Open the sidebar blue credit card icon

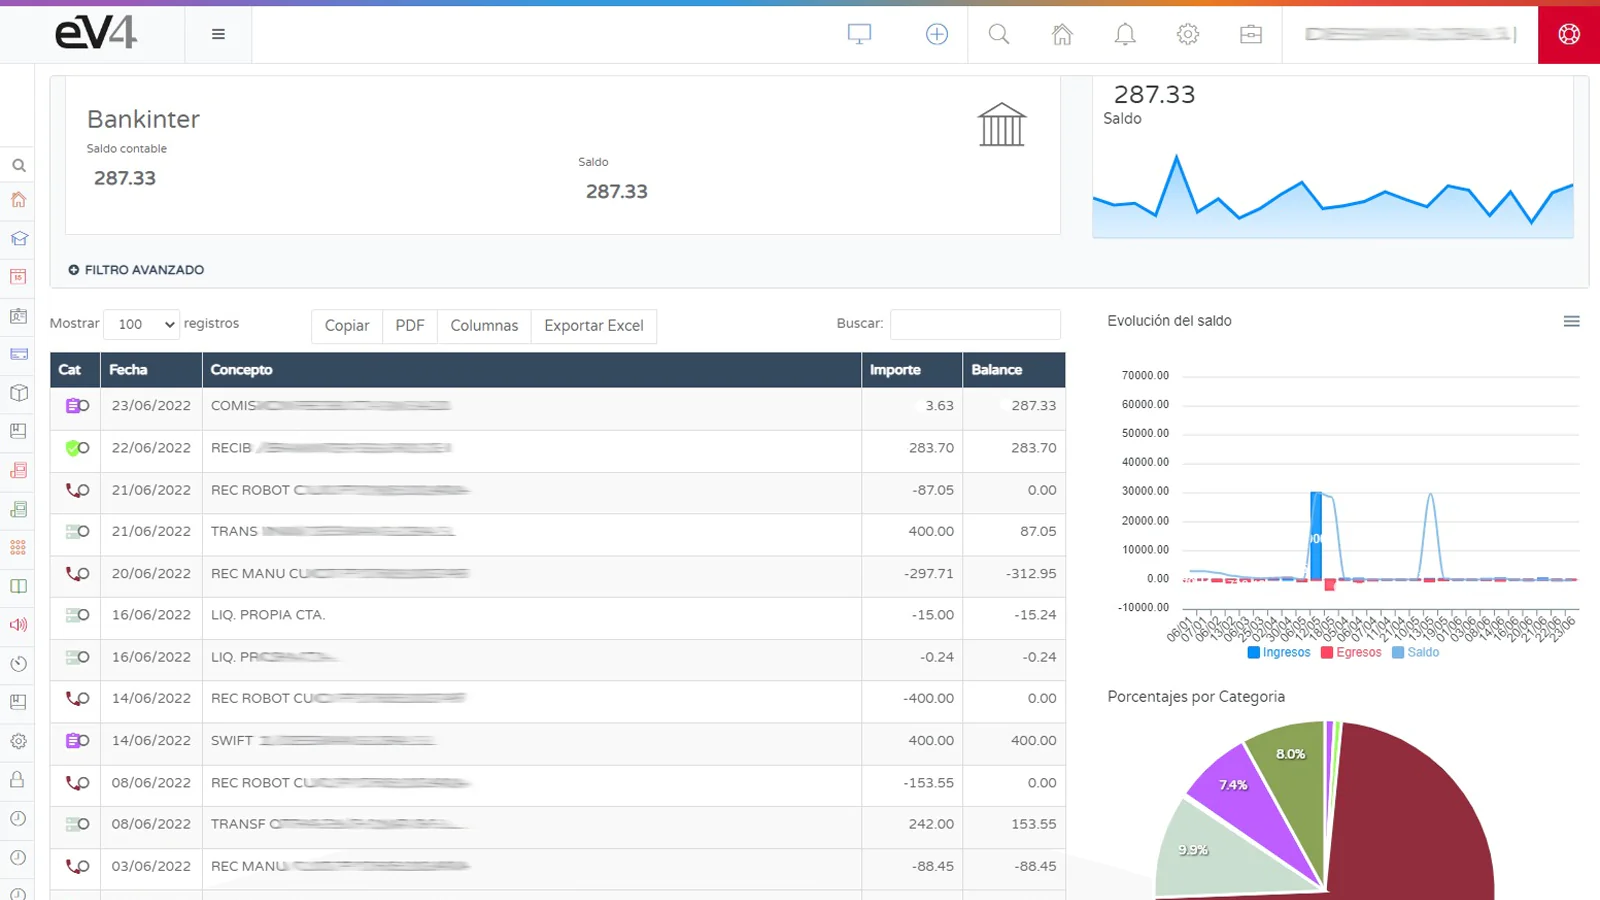tap(18, 354)
